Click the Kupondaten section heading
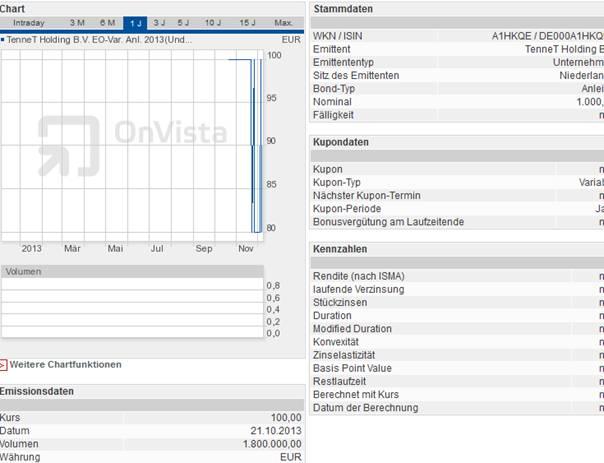Image resolution: width=604 pixels, height=463 pixels. pos(341,142)
